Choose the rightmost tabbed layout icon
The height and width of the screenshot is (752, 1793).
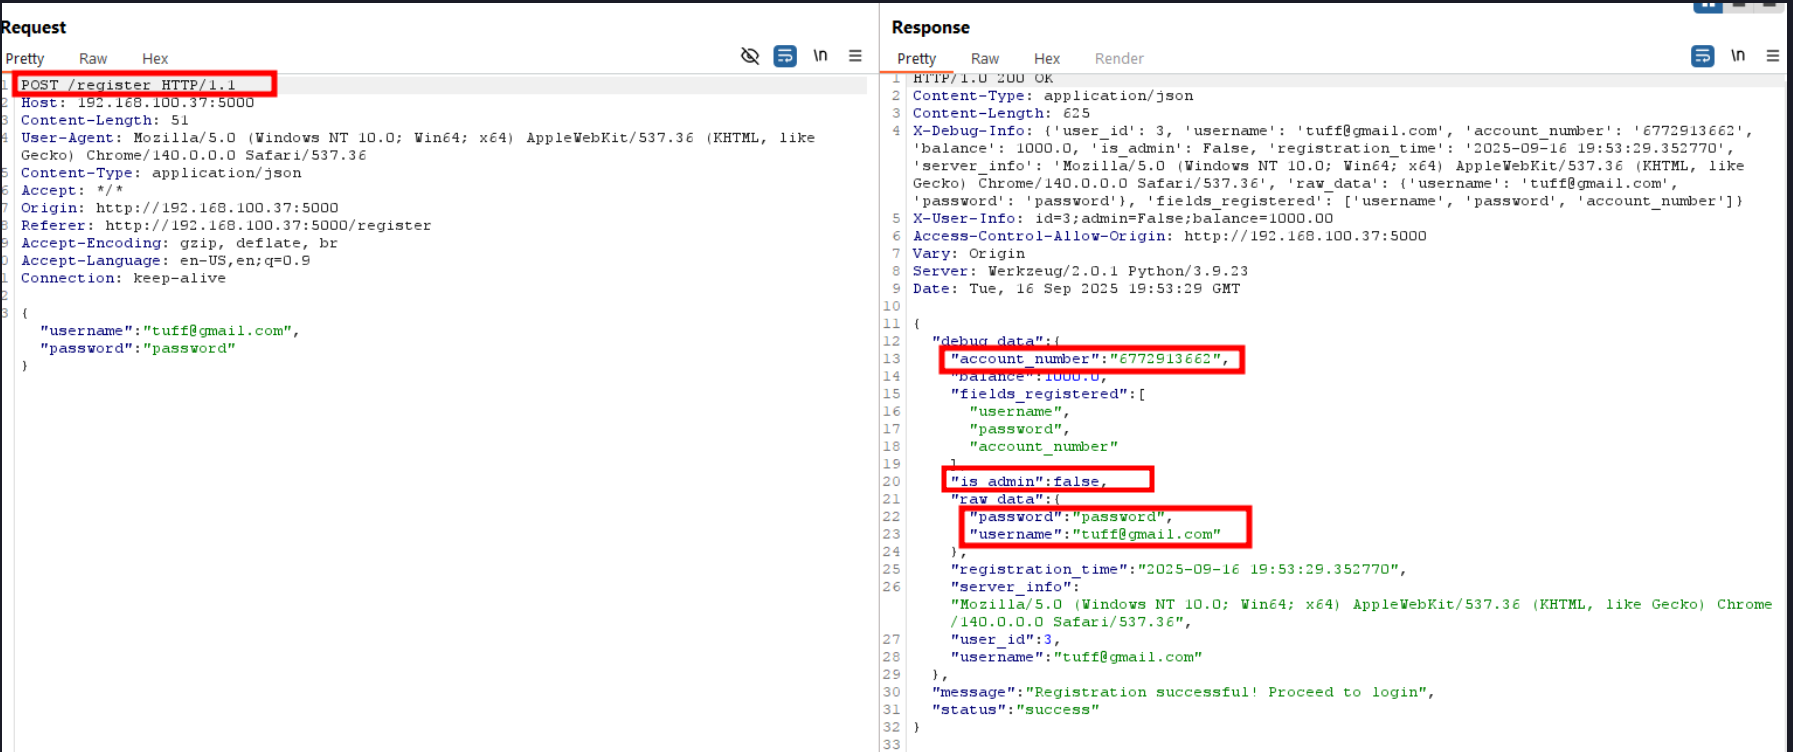pyautogui.click(x=1770, y=5)
